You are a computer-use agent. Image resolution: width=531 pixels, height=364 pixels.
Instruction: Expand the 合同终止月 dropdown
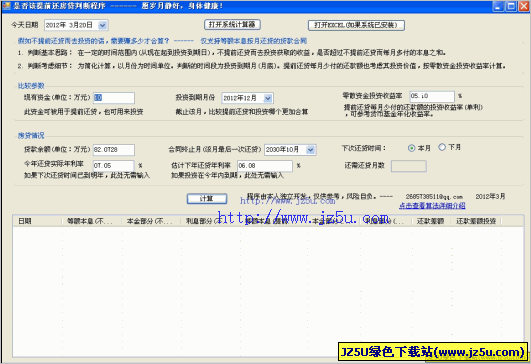pyautogui.click(x=310, y=150)
